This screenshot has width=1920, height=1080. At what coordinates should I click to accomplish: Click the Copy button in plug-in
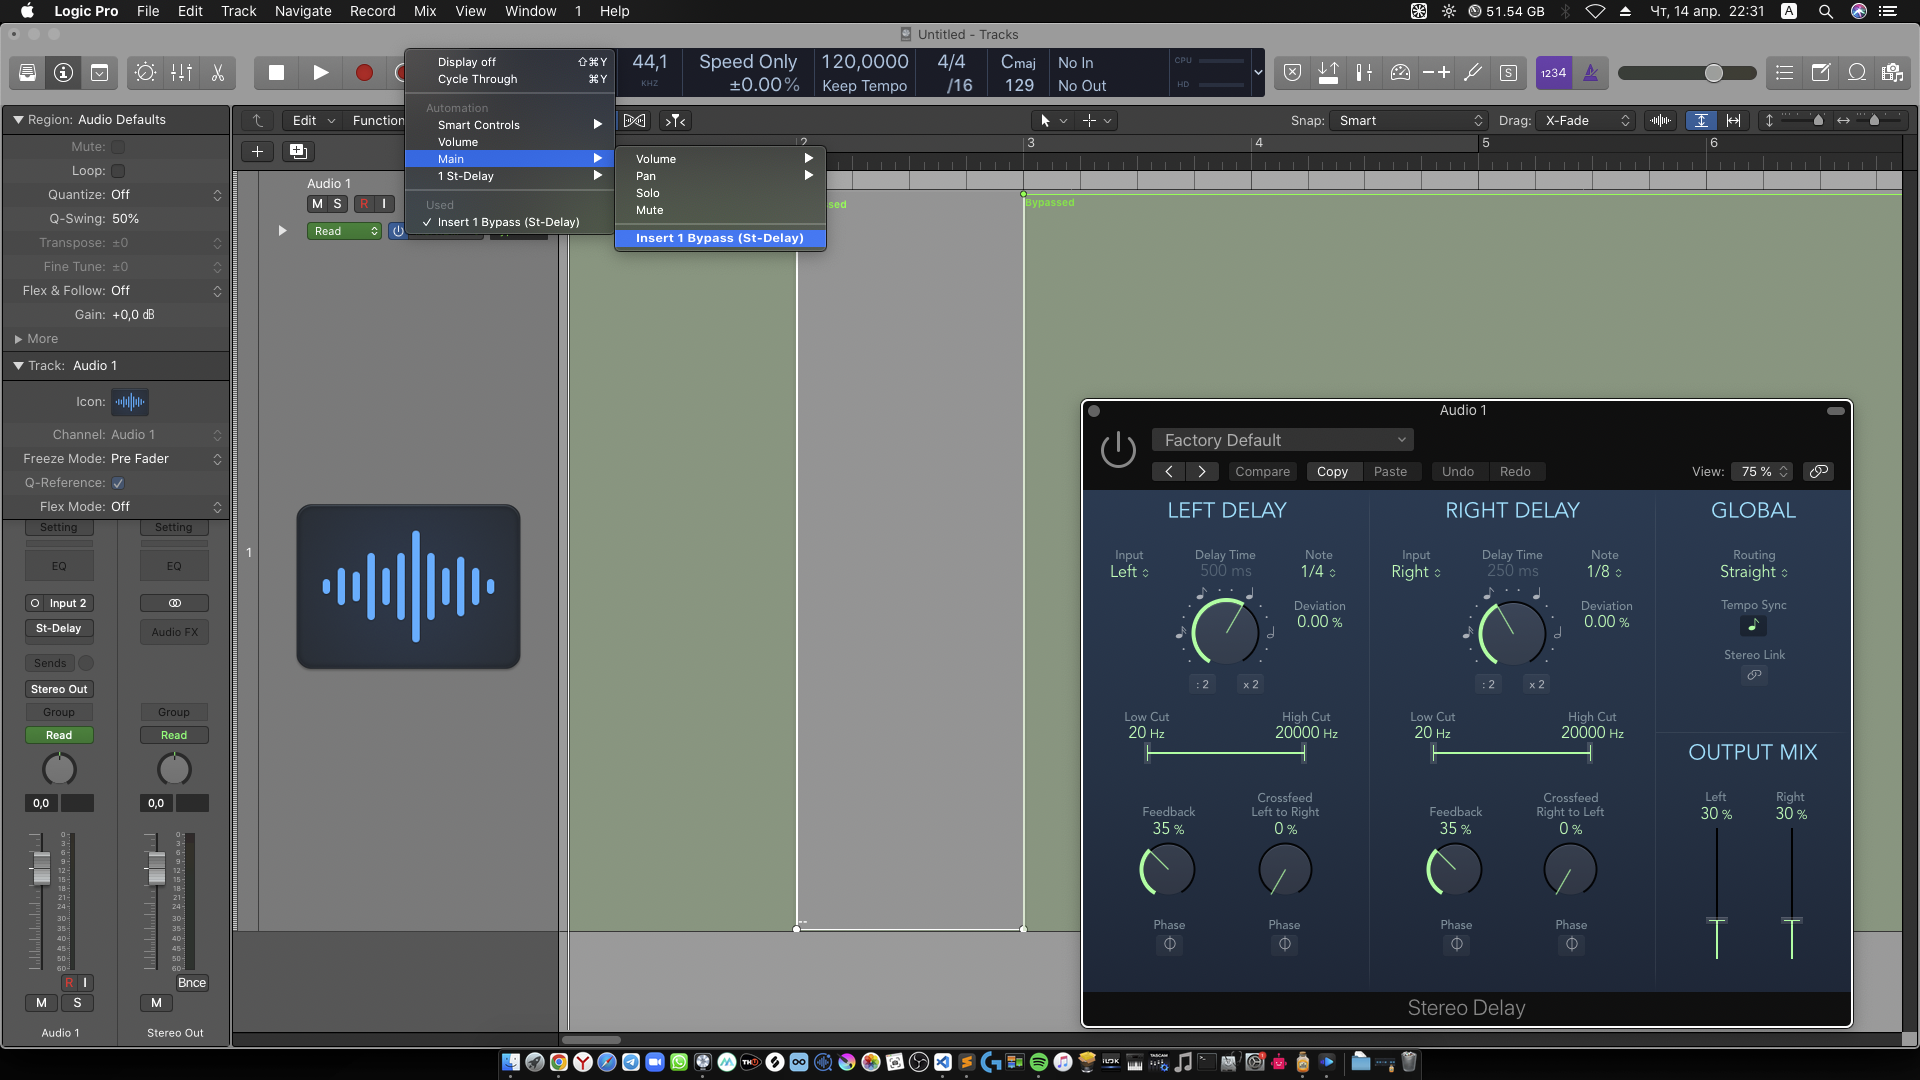click(1332, 472)
